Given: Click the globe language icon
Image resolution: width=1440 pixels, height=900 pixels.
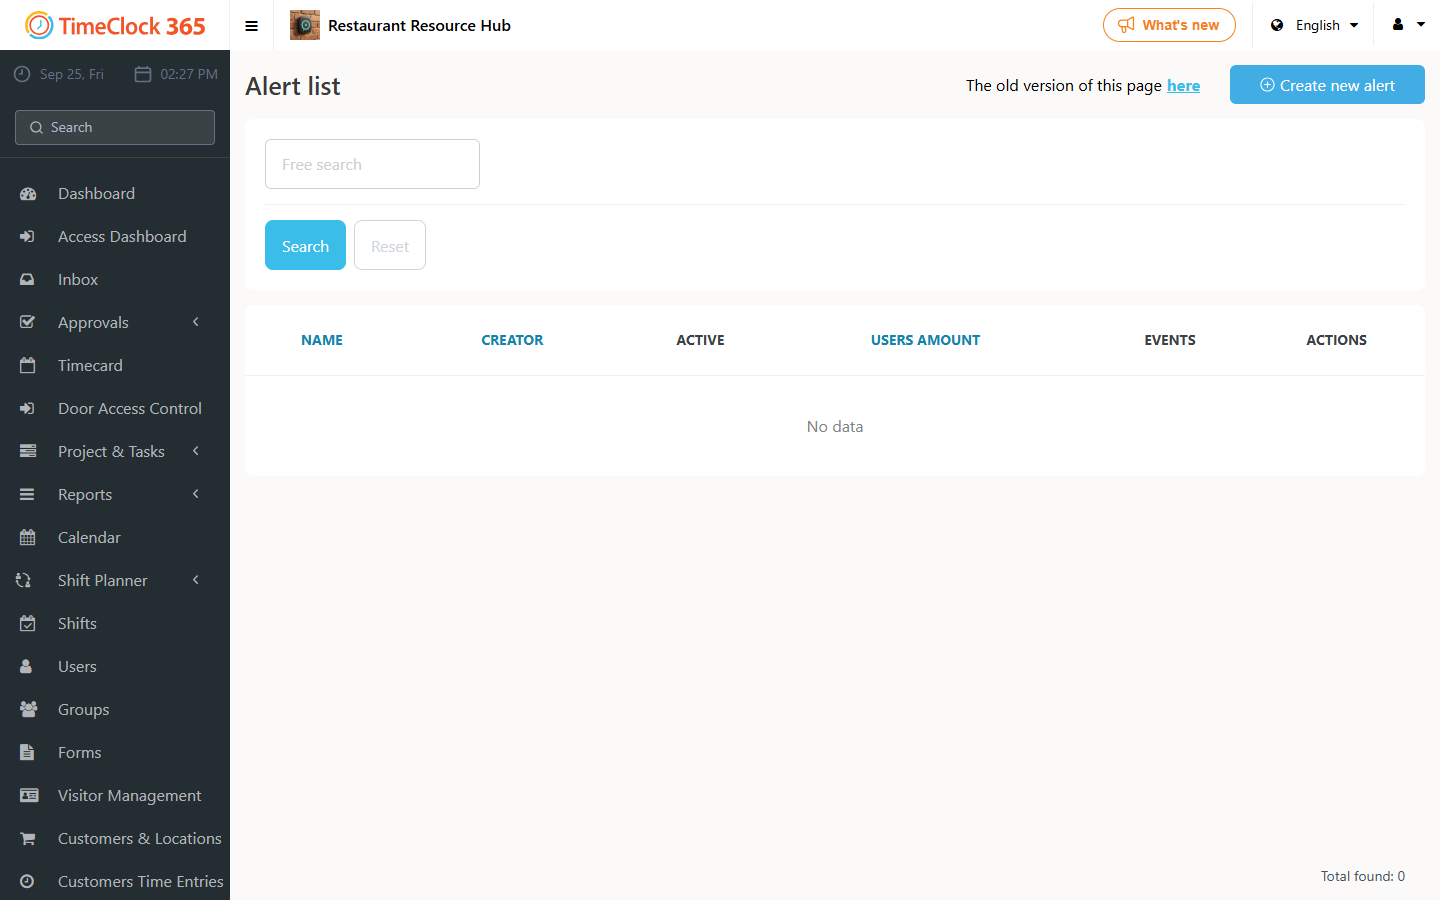Looking at the screenshot, I should click(1277, 25).
